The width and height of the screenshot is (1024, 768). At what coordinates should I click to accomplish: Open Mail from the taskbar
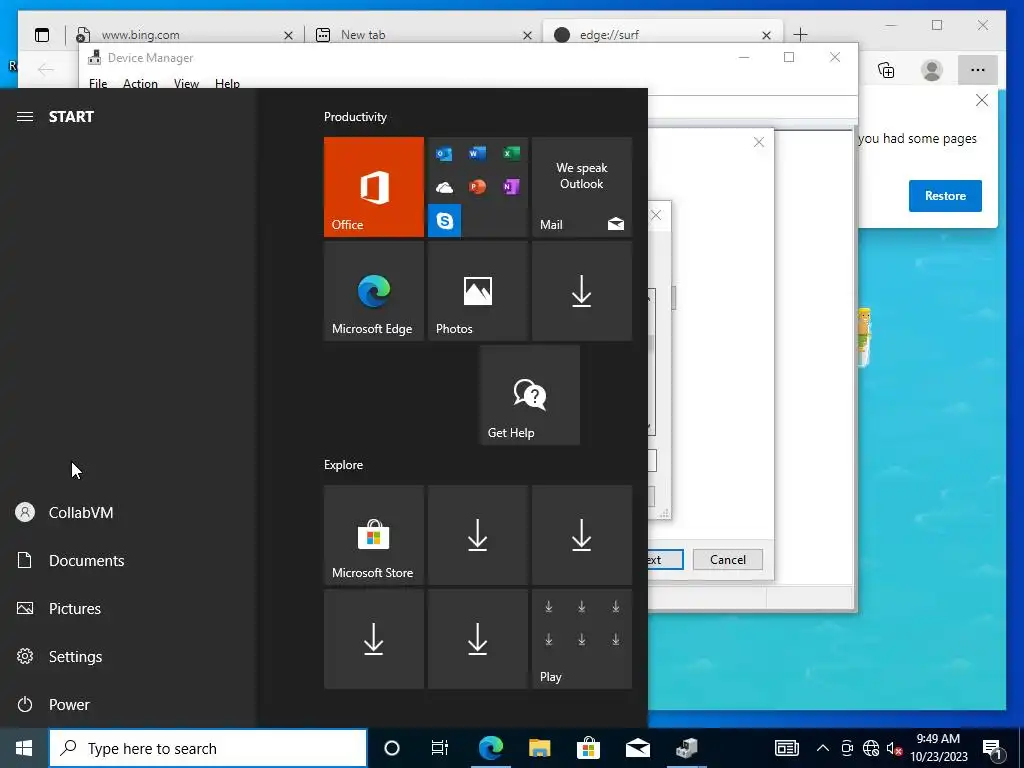pyautogui.click(x=637, y=748)
